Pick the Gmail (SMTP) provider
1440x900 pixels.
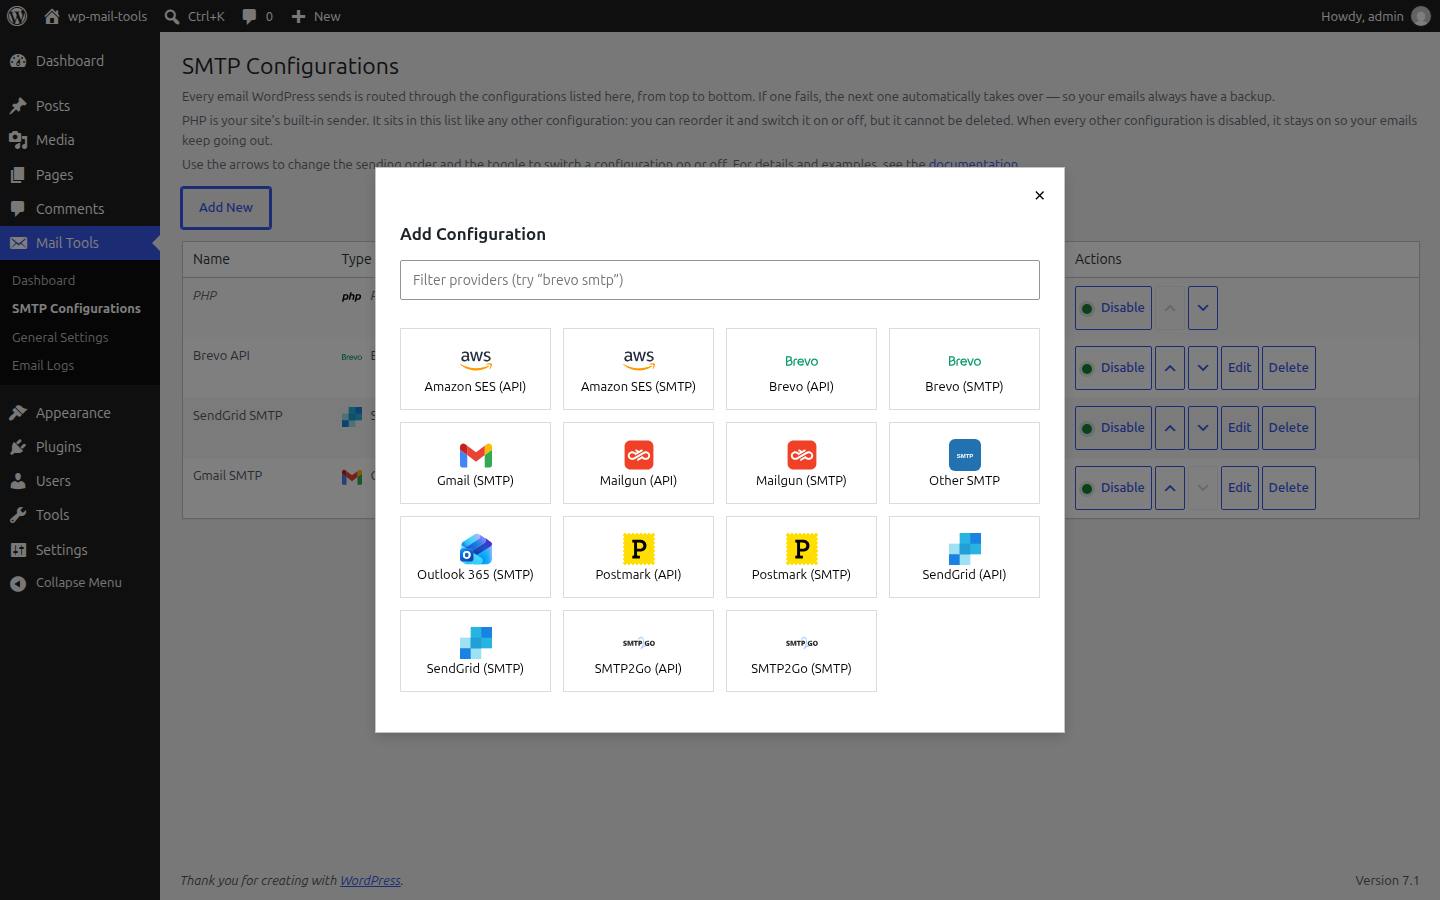[475, 463]
